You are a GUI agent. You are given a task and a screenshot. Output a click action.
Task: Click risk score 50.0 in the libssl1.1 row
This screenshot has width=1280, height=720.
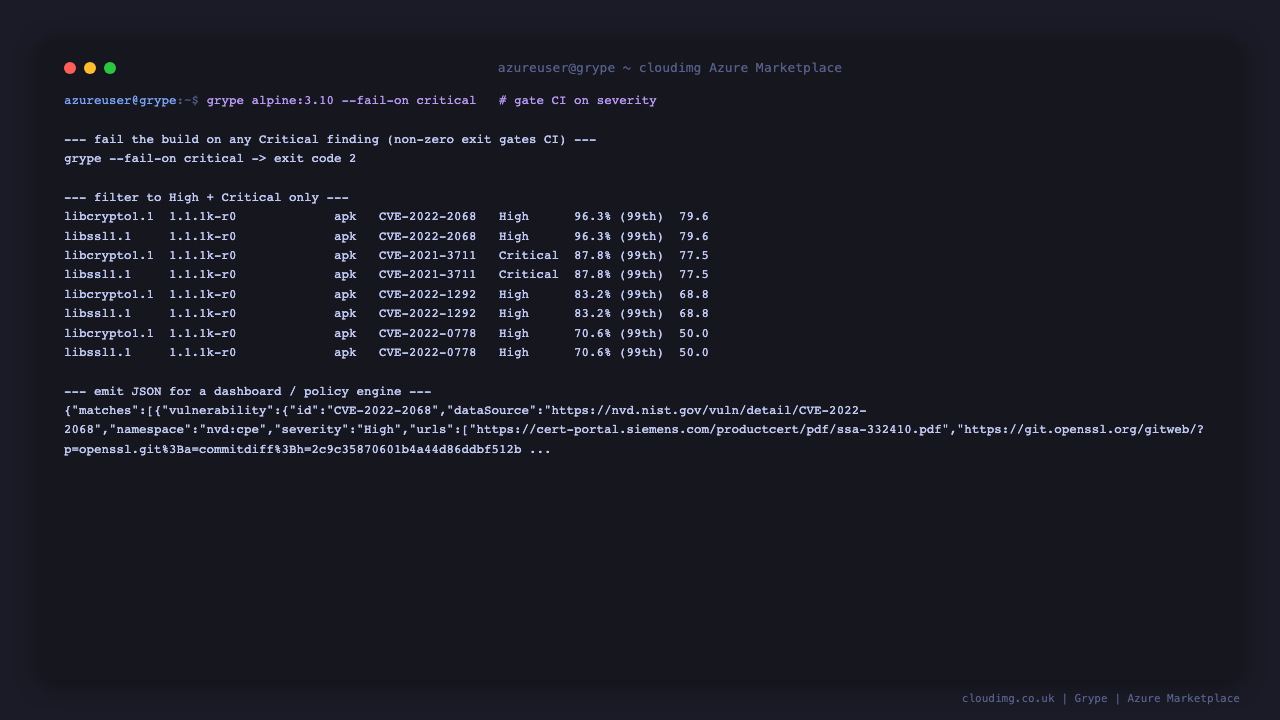click(x=694, y=353)
